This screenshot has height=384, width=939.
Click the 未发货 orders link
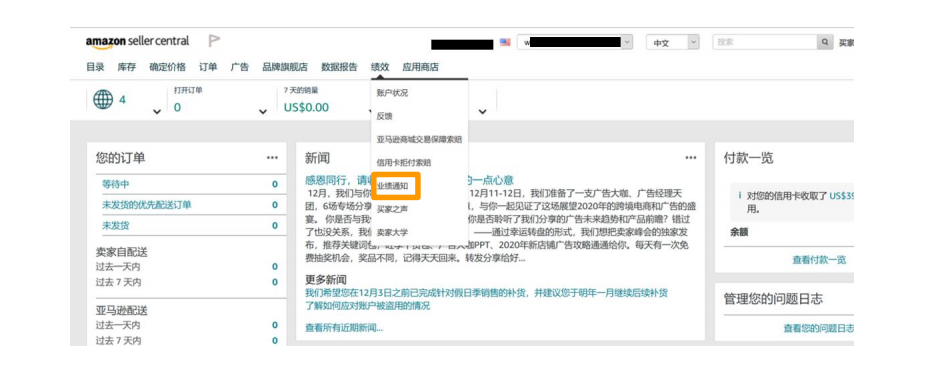[x=116, y=226]
